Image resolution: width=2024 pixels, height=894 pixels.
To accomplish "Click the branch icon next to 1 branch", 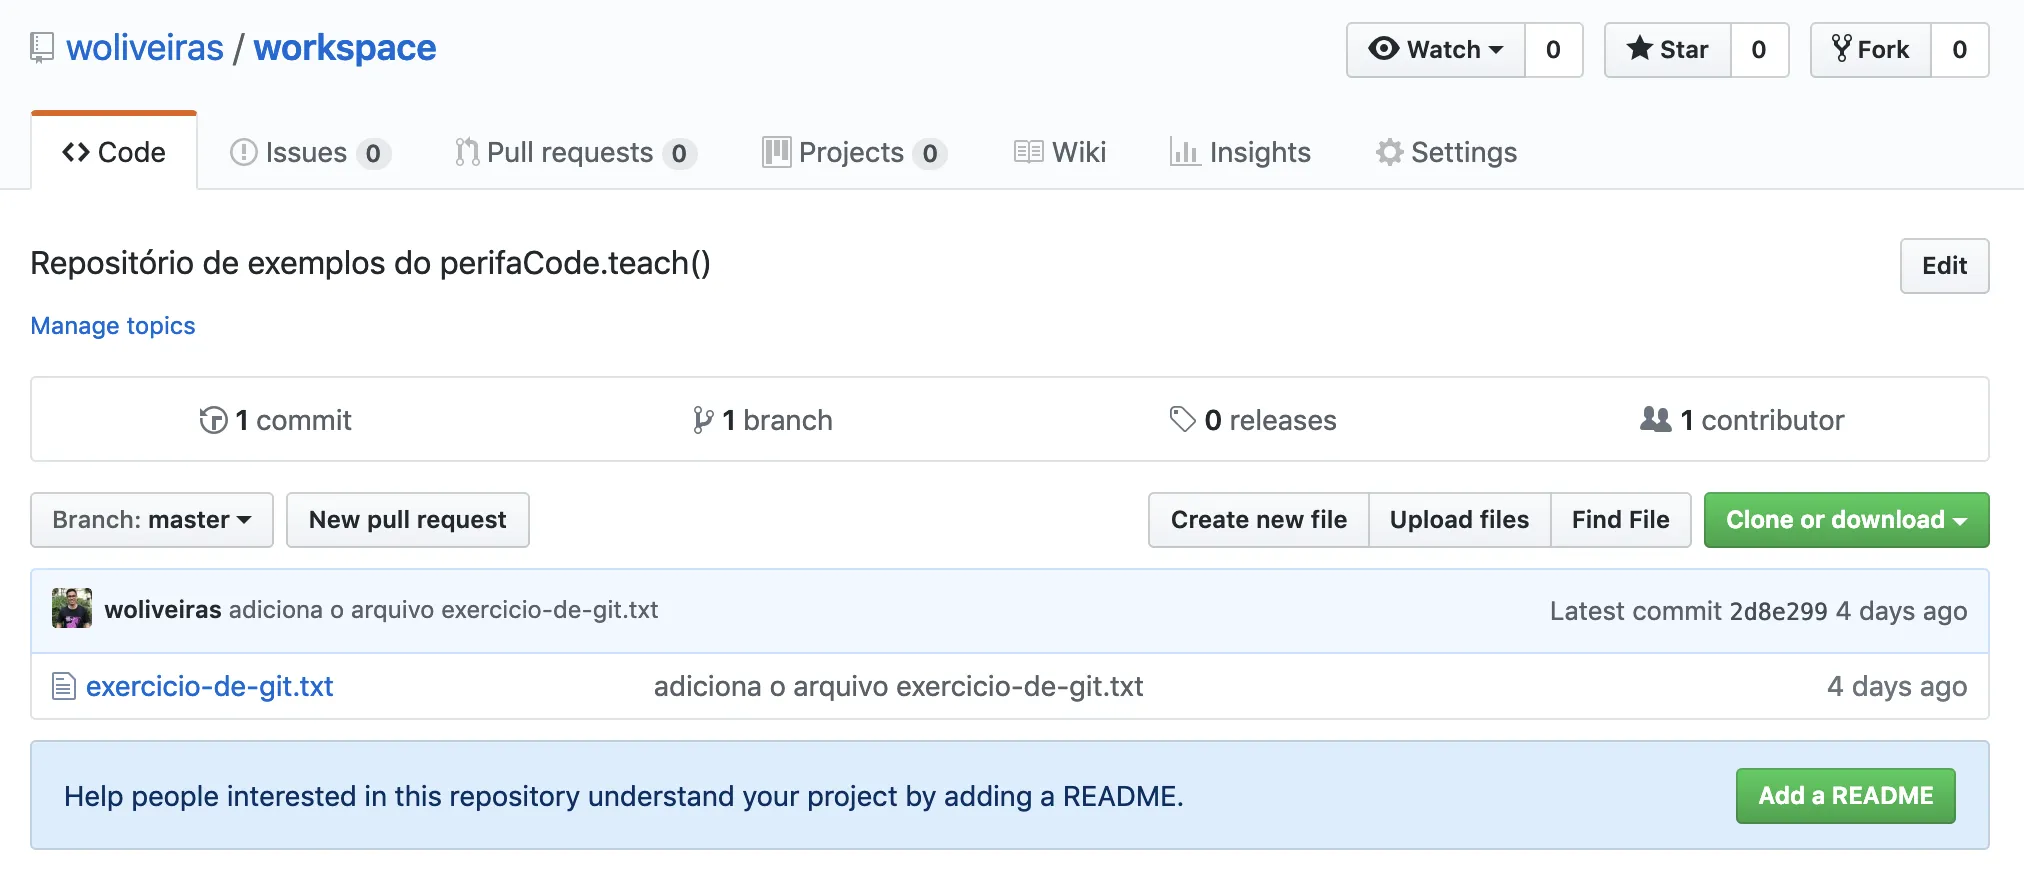I will pos(703,420).
